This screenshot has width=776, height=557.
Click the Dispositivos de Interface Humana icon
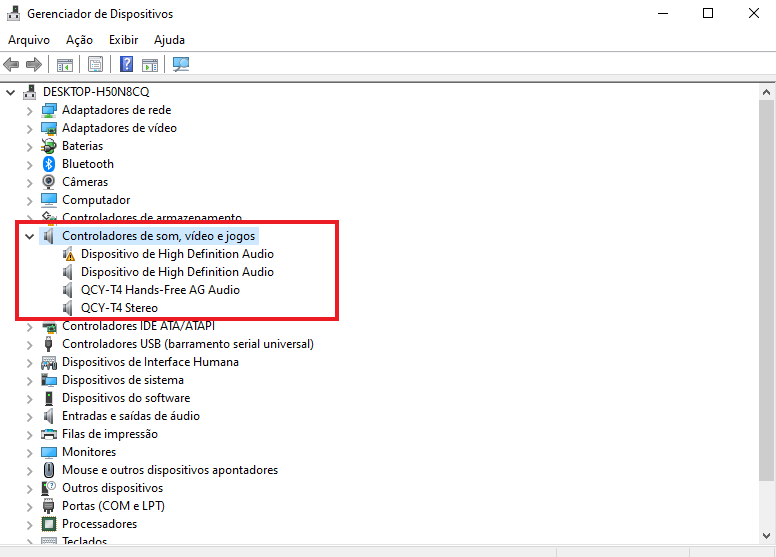49,362
